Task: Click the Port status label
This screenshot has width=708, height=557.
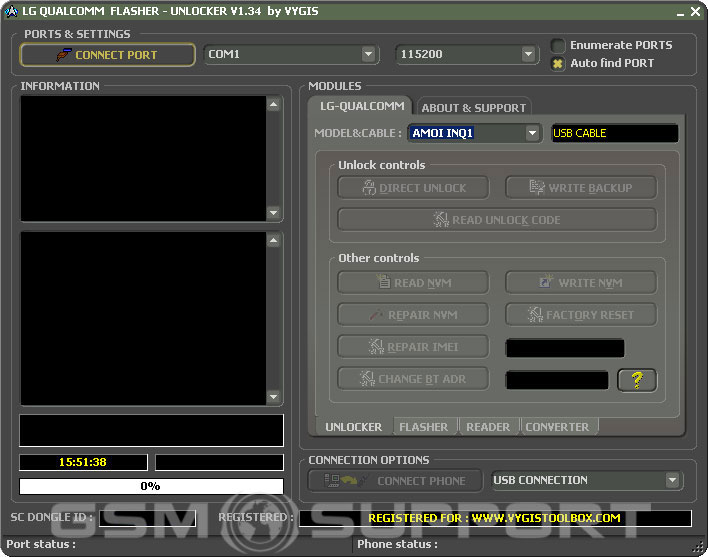Action: (x=41, y=544)
